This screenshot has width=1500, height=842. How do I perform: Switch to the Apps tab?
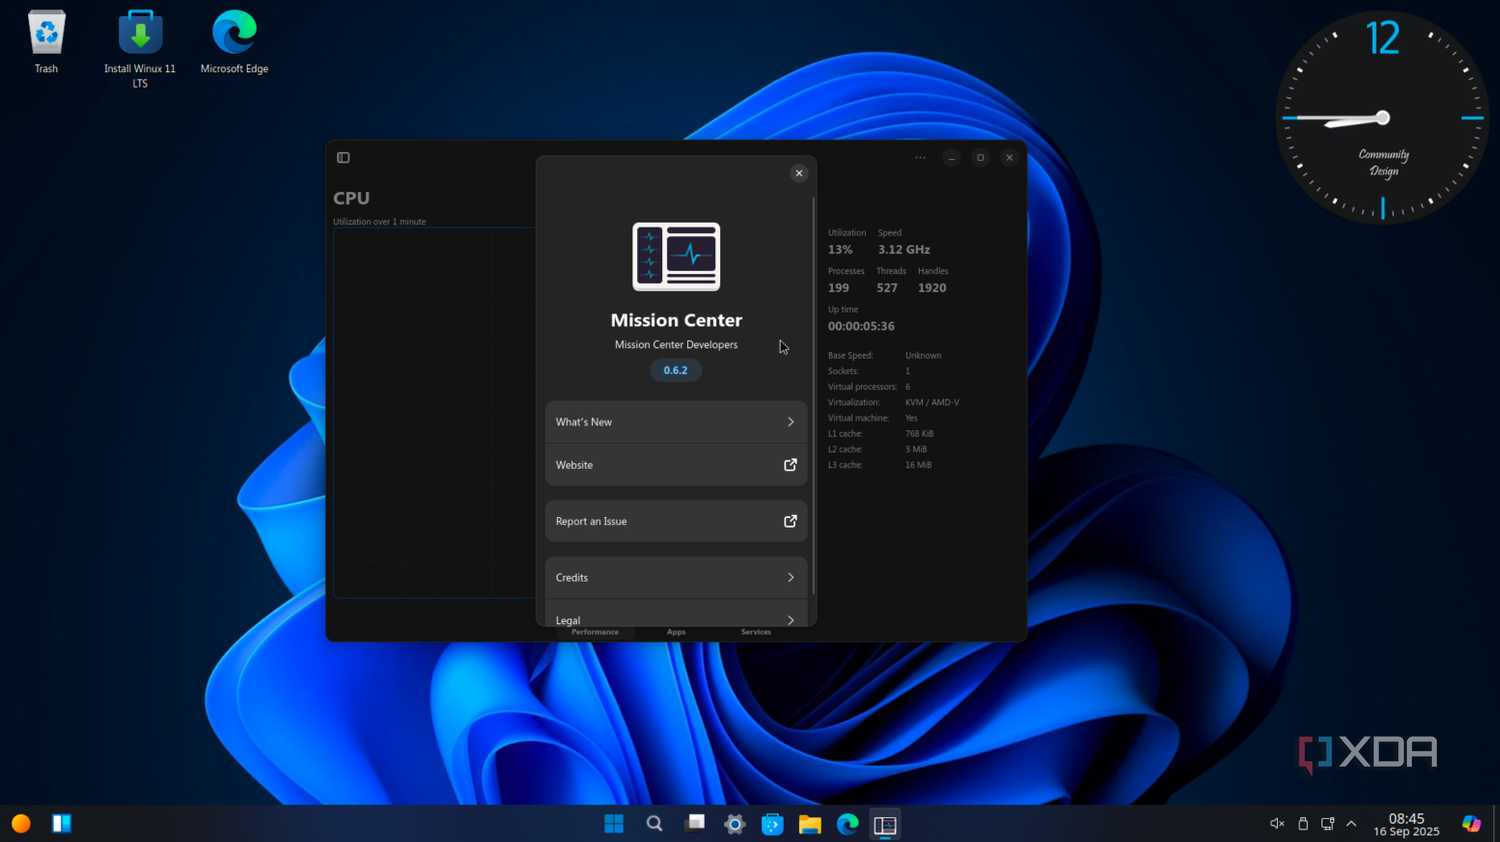(x=676, y=632)
